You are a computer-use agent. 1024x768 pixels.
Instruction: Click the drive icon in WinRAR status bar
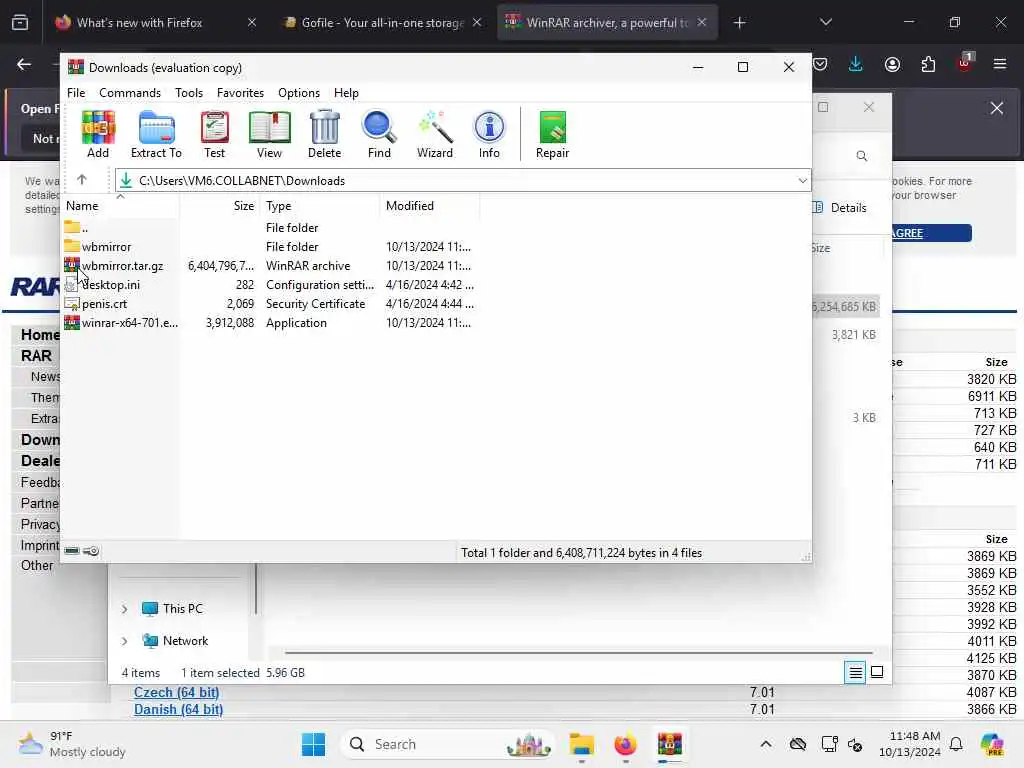72,551
